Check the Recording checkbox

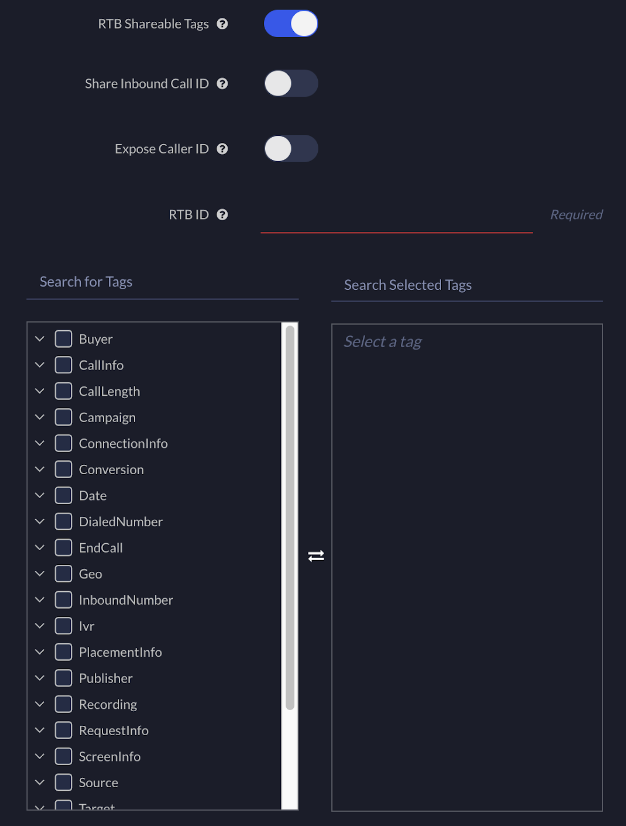[62, 704]
